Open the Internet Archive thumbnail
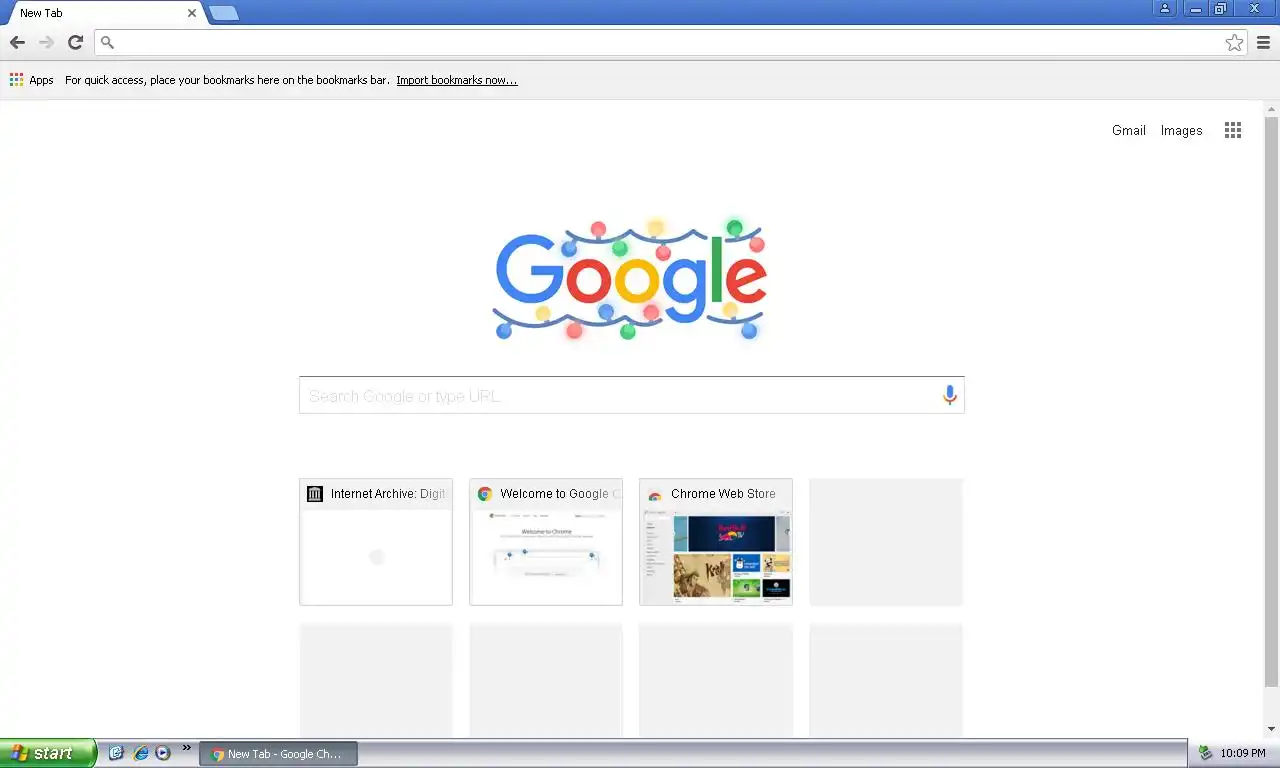This screenshot has height=768, width=1280. click(x=376, y=542)
